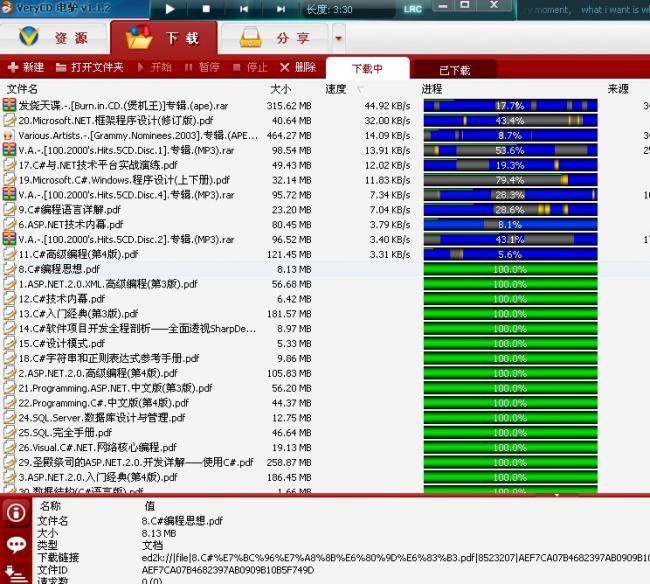The height and width of the screenshot is (584, 650).
Task: Click the rar icon of Hits.5CD.Disc.2
Action: [9, 239]
